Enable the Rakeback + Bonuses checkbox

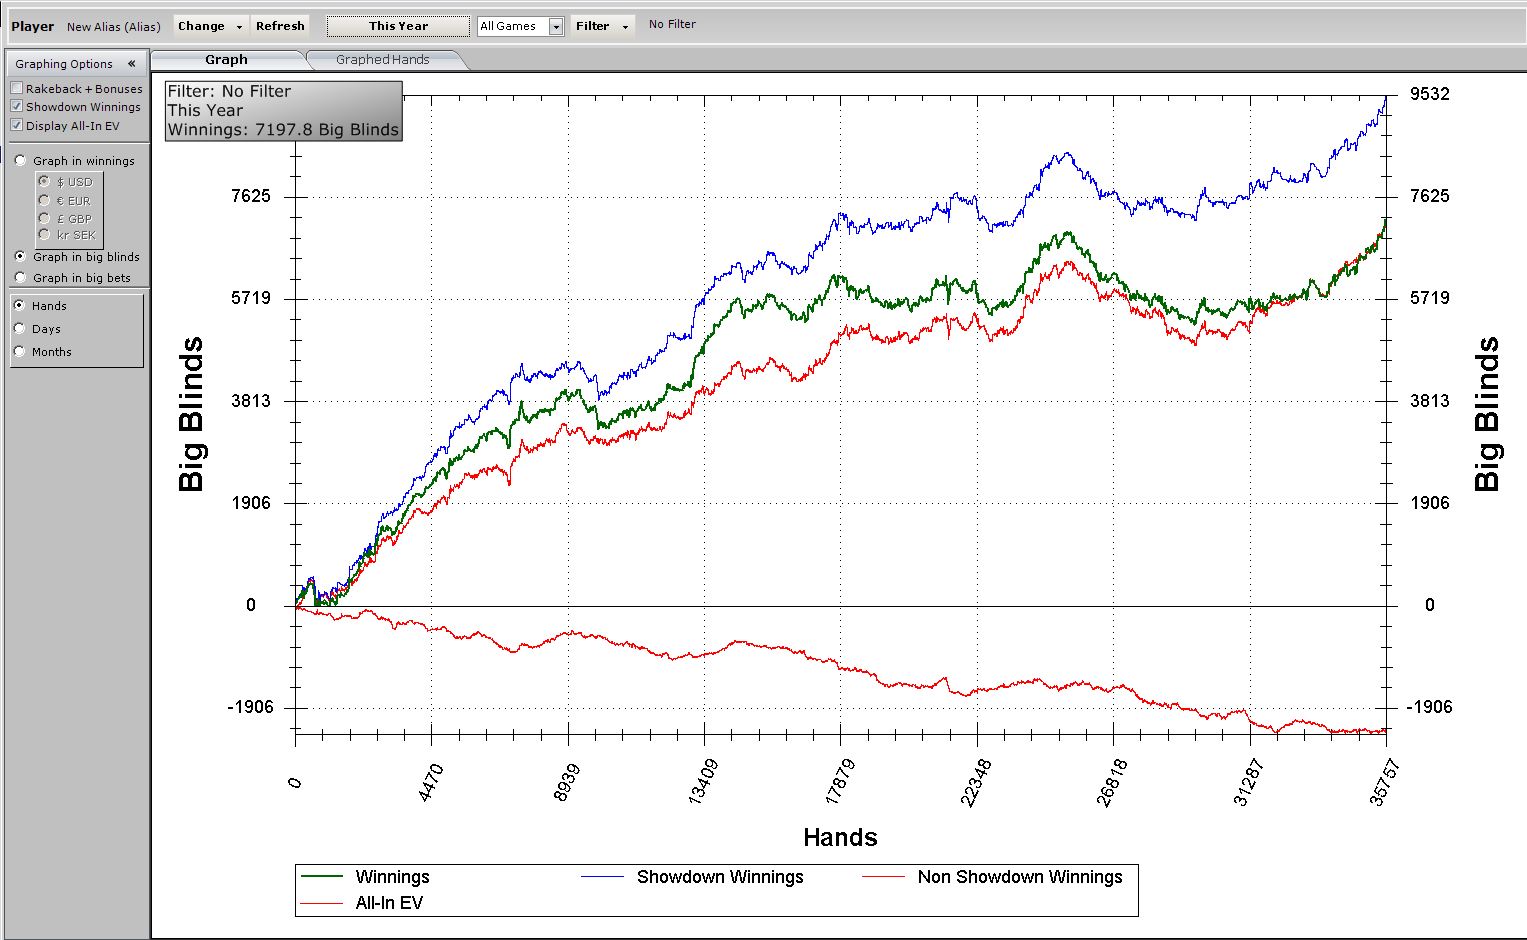[17, 89]
